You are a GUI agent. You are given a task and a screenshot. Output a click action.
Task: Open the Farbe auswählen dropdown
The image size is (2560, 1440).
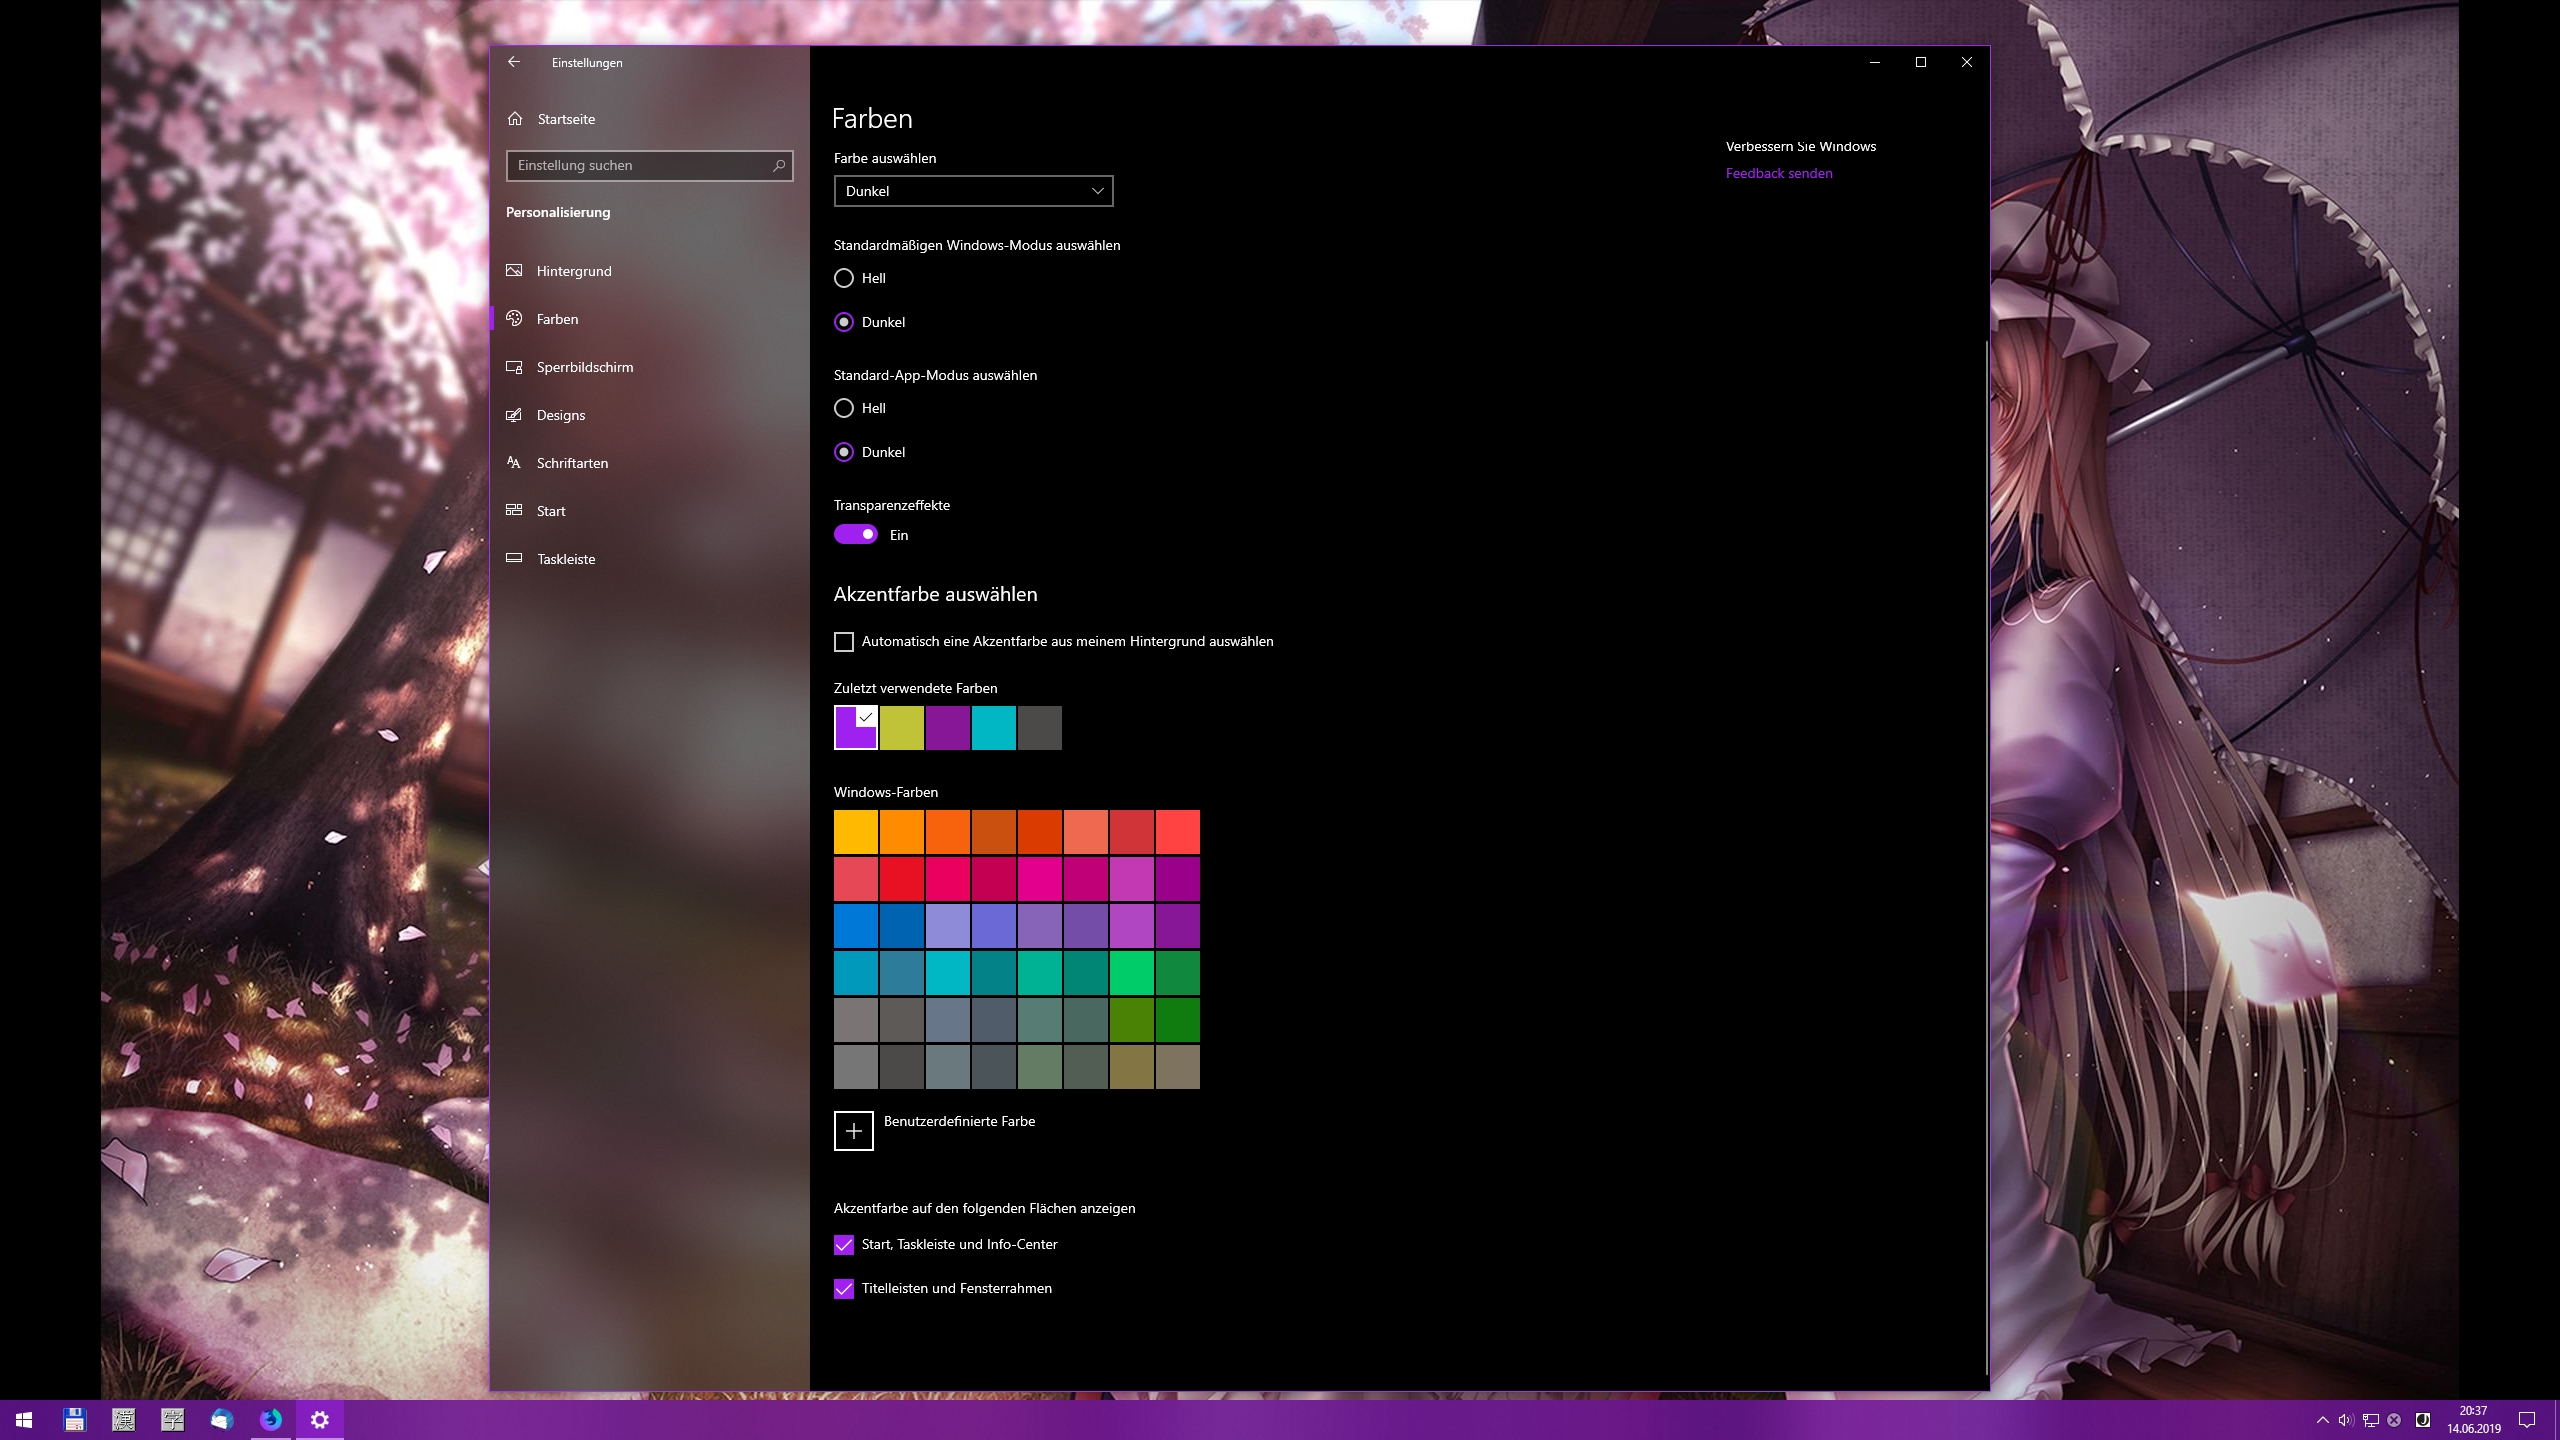(x=973, y=191)
